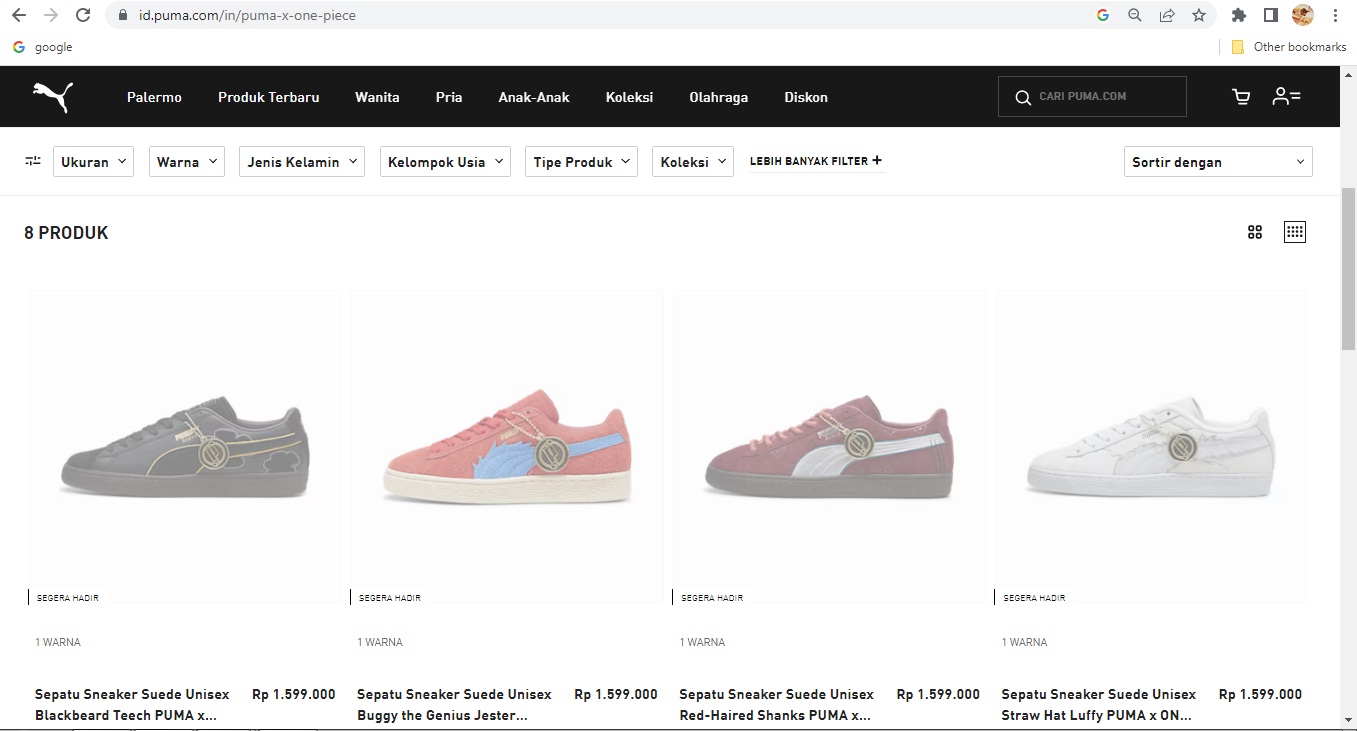Open the Olahraga navigation menu
Viewport: 1357px width, 731px height.
[x=718, y=97]
